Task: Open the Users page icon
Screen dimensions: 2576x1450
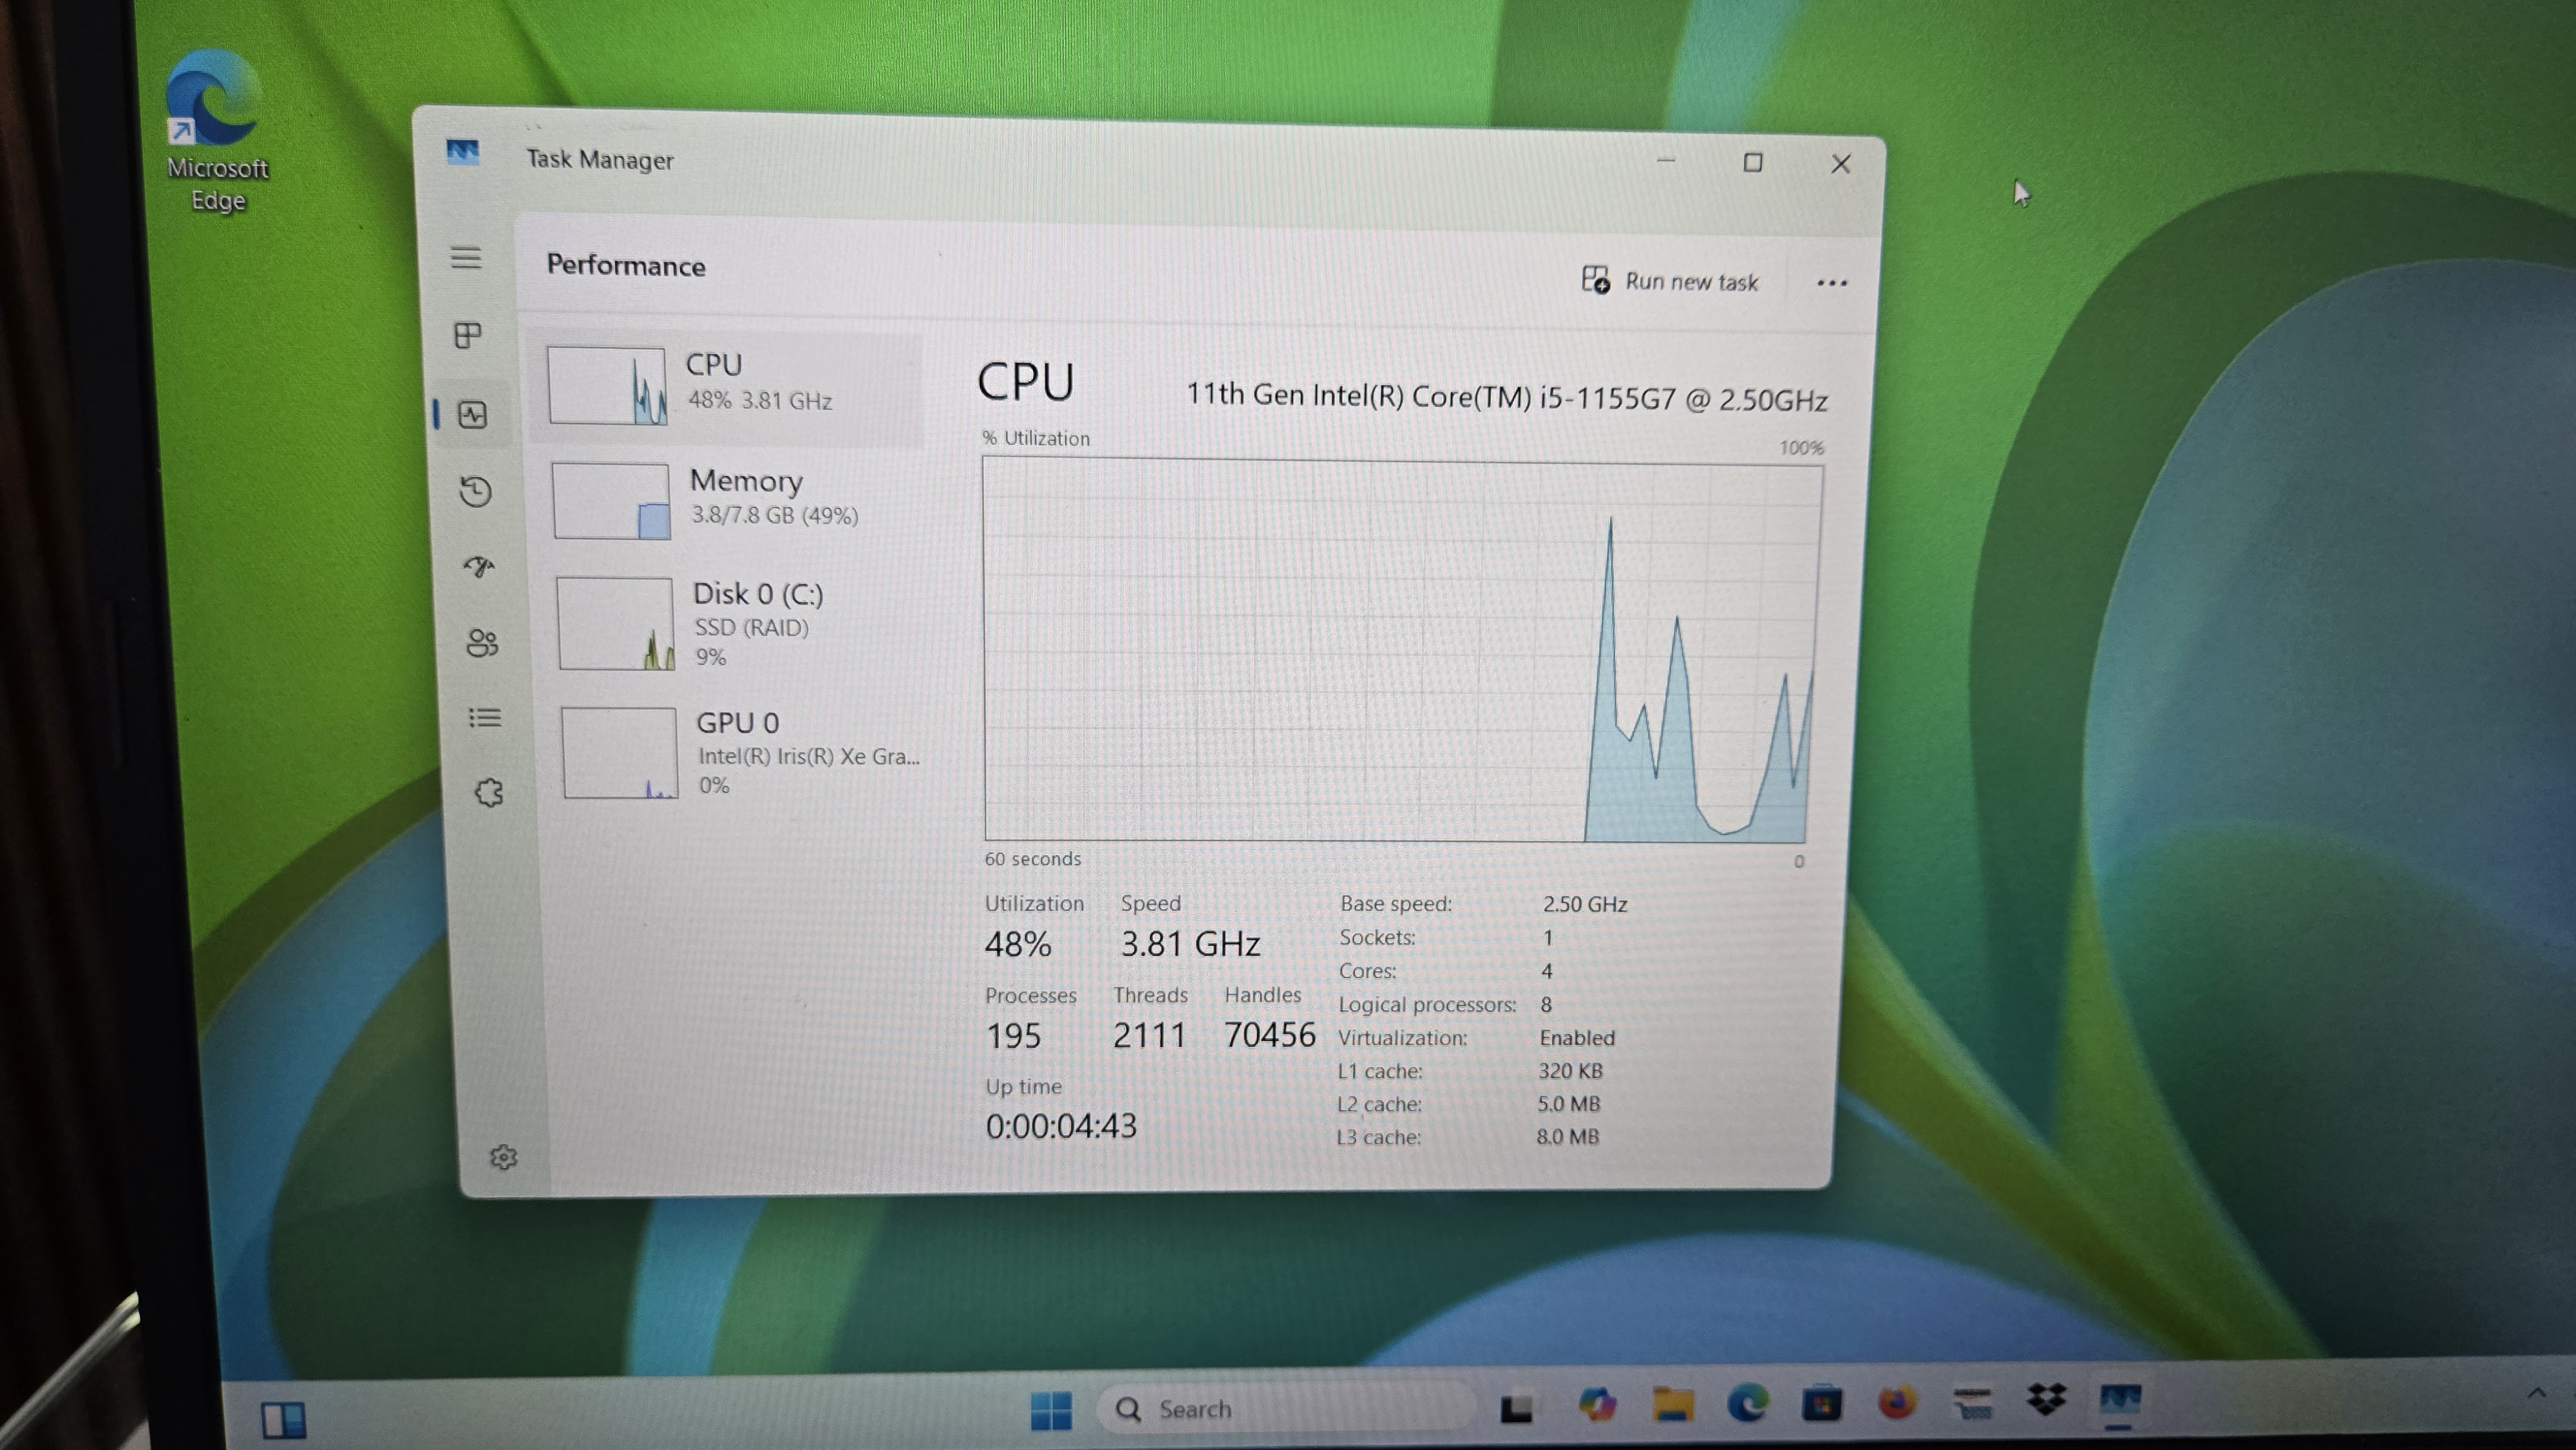Action: [482, 642]
